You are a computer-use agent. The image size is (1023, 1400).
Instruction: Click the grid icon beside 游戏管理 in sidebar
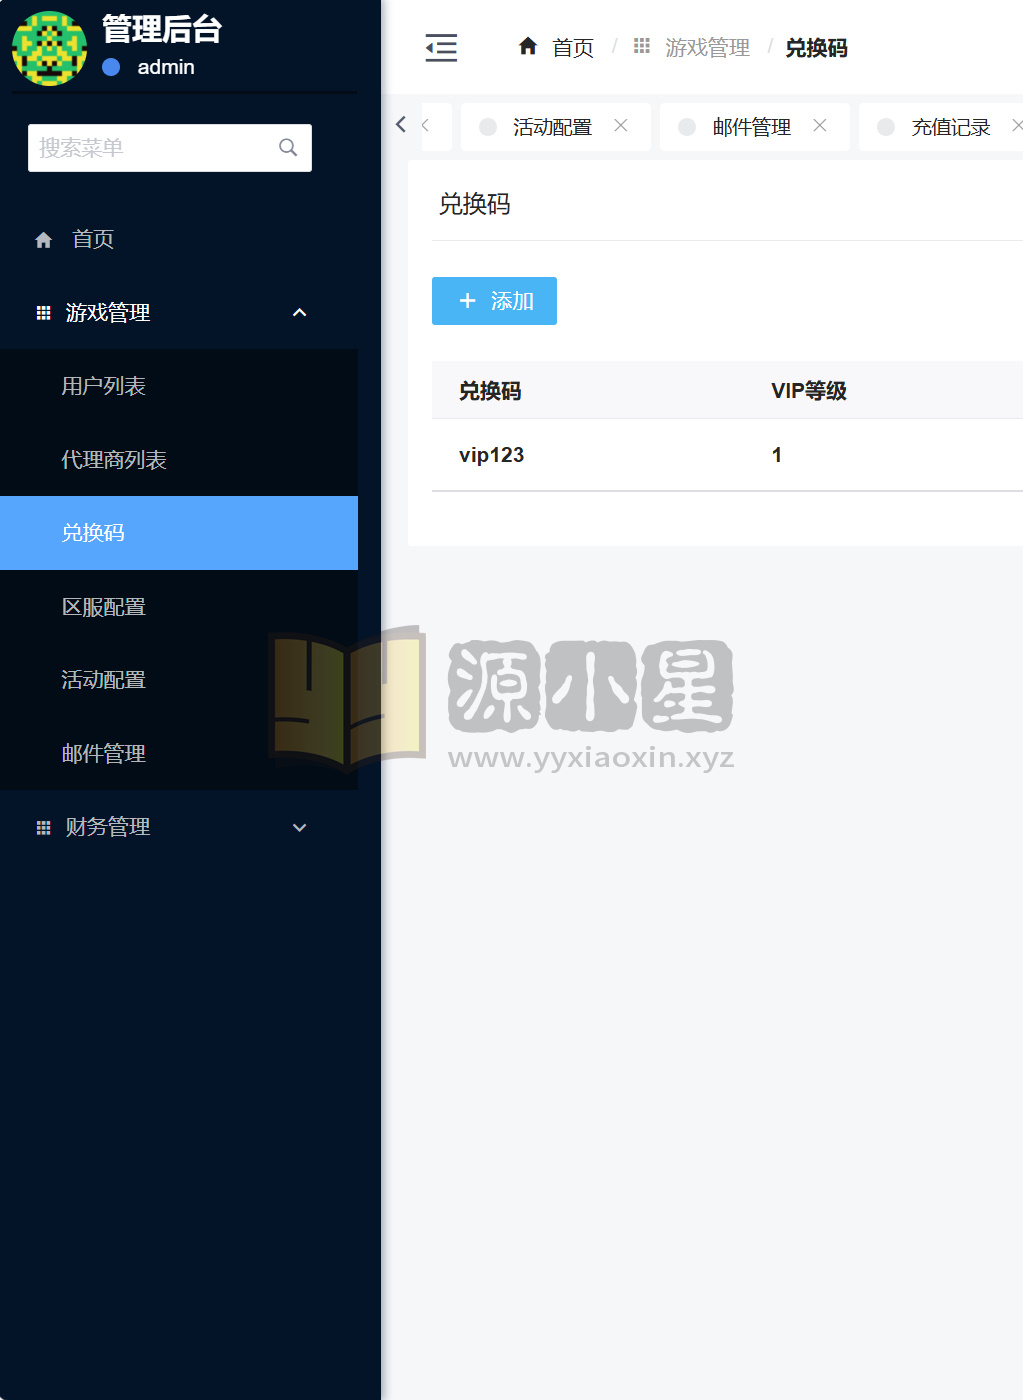43,312
